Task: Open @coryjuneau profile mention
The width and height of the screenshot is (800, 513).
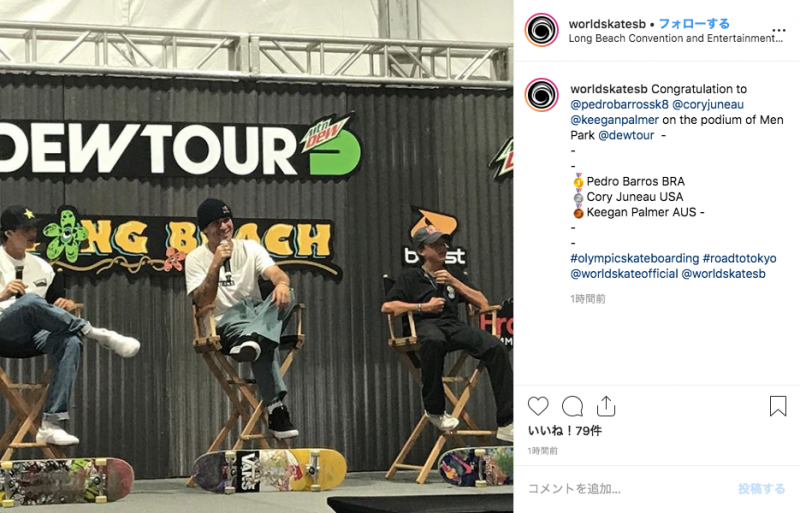Action: (708, 105)
